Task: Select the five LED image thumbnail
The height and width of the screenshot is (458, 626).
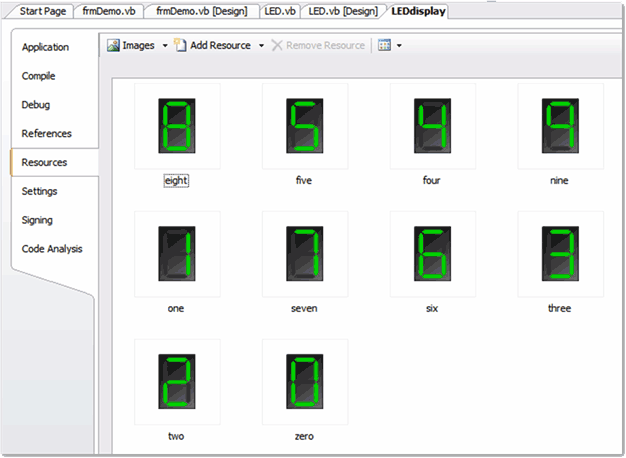Action: click(305, 126)
